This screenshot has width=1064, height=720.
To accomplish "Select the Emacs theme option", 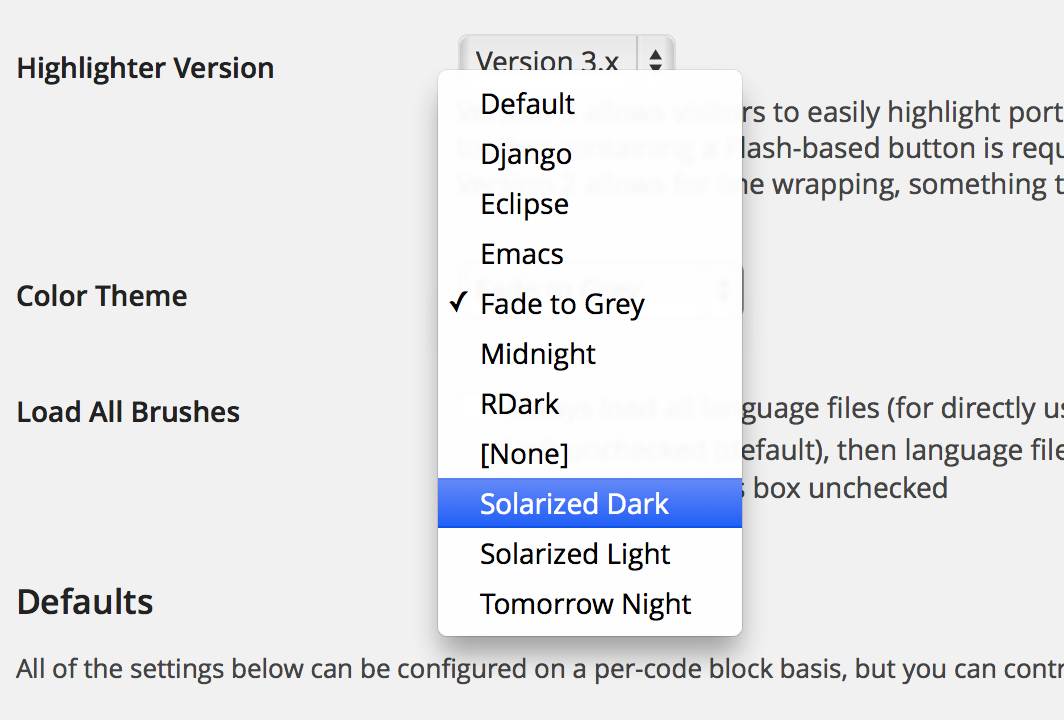I will click(x=522, y=254).
